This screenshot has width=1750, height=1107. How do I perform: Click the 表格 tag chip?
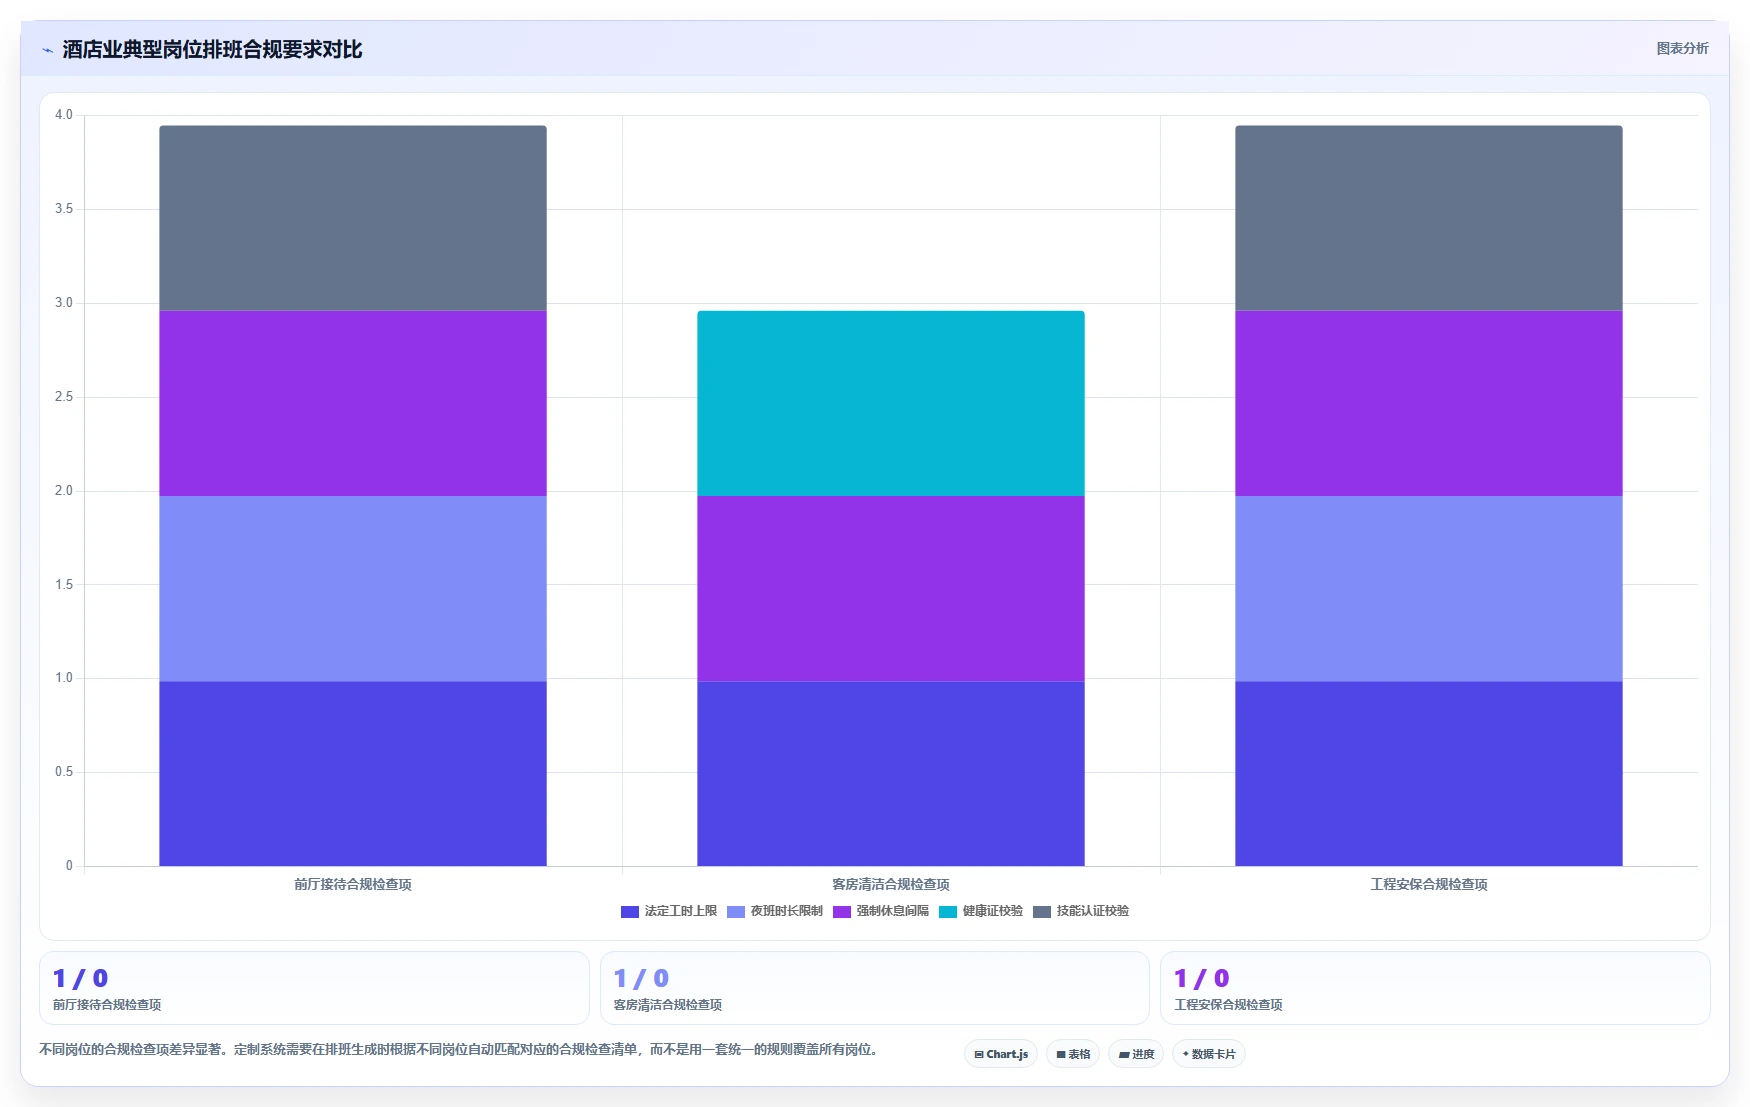point(1073,1054)
